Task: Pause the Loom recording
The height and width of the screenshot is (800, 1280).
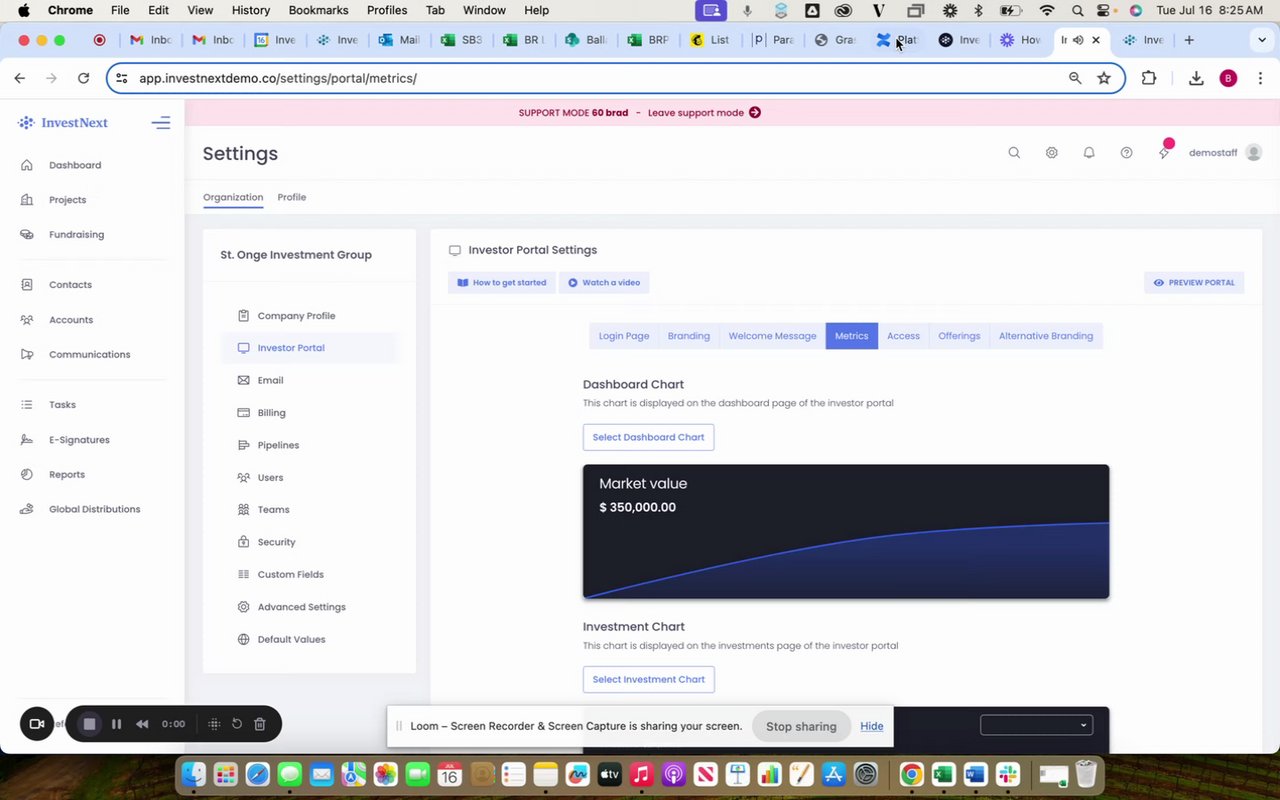Action: [116, 724]
